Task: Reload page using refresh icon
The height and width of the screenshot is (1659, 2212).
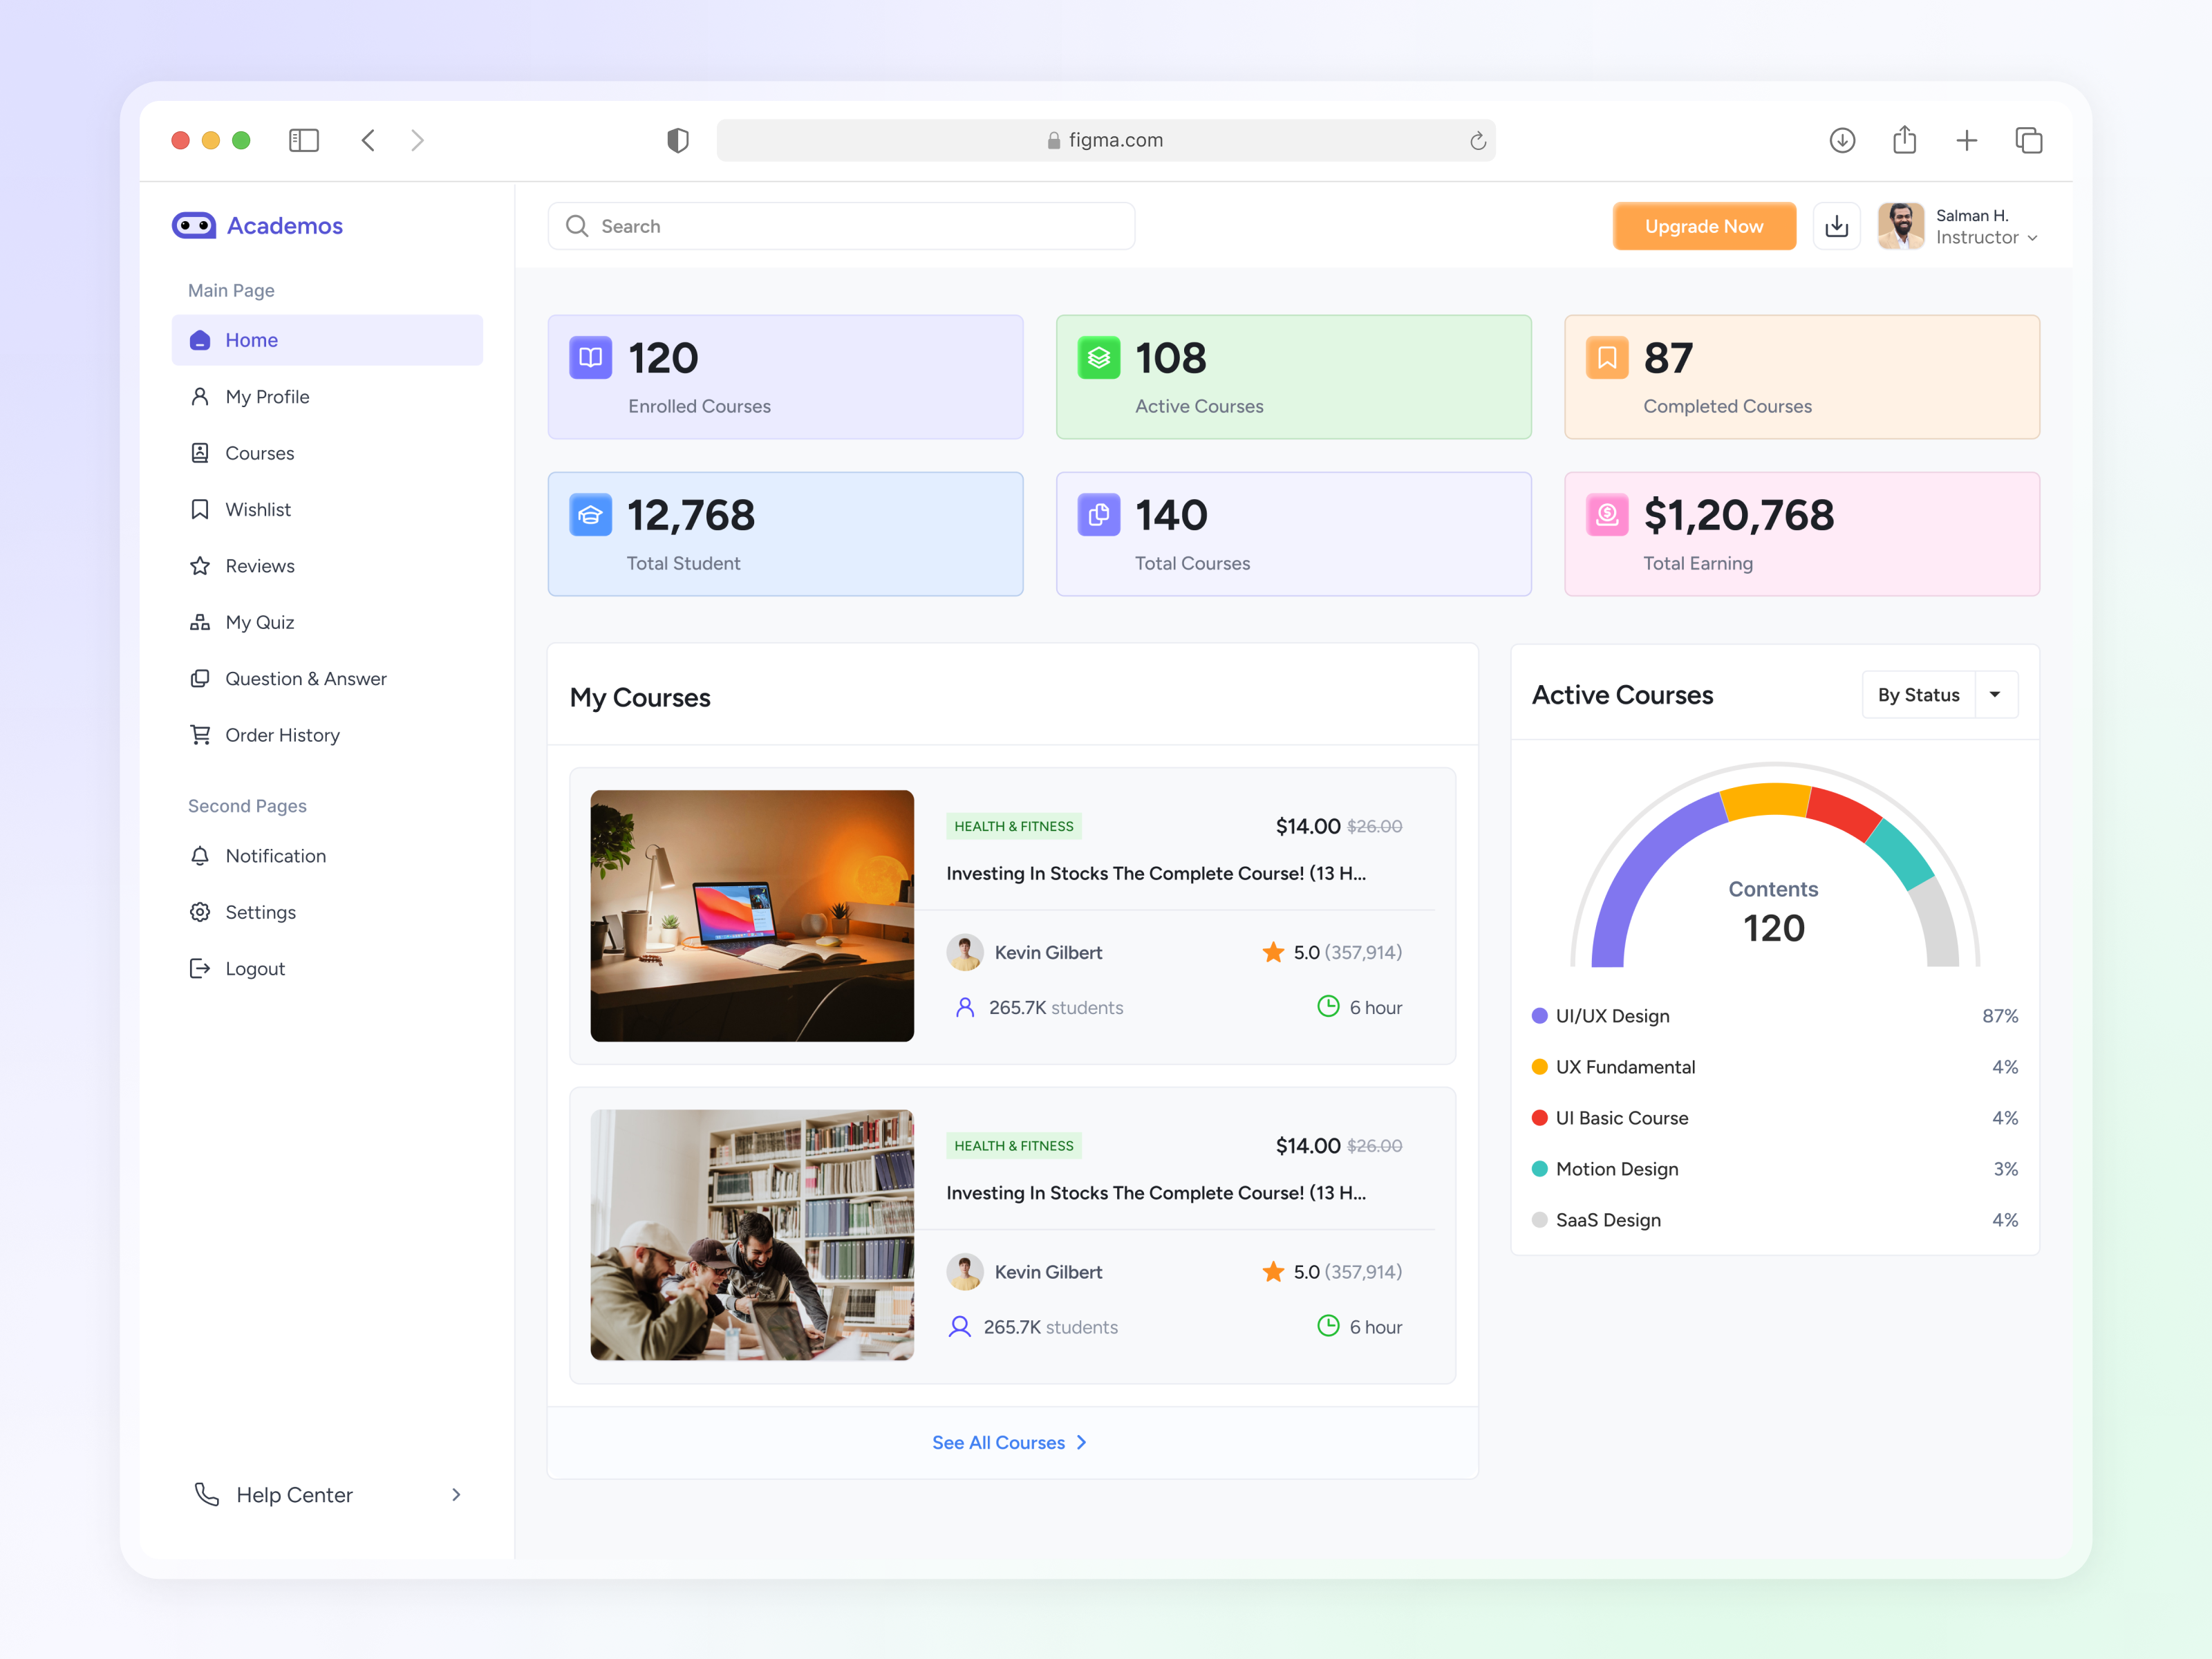Action: (x=1478, y=141)
